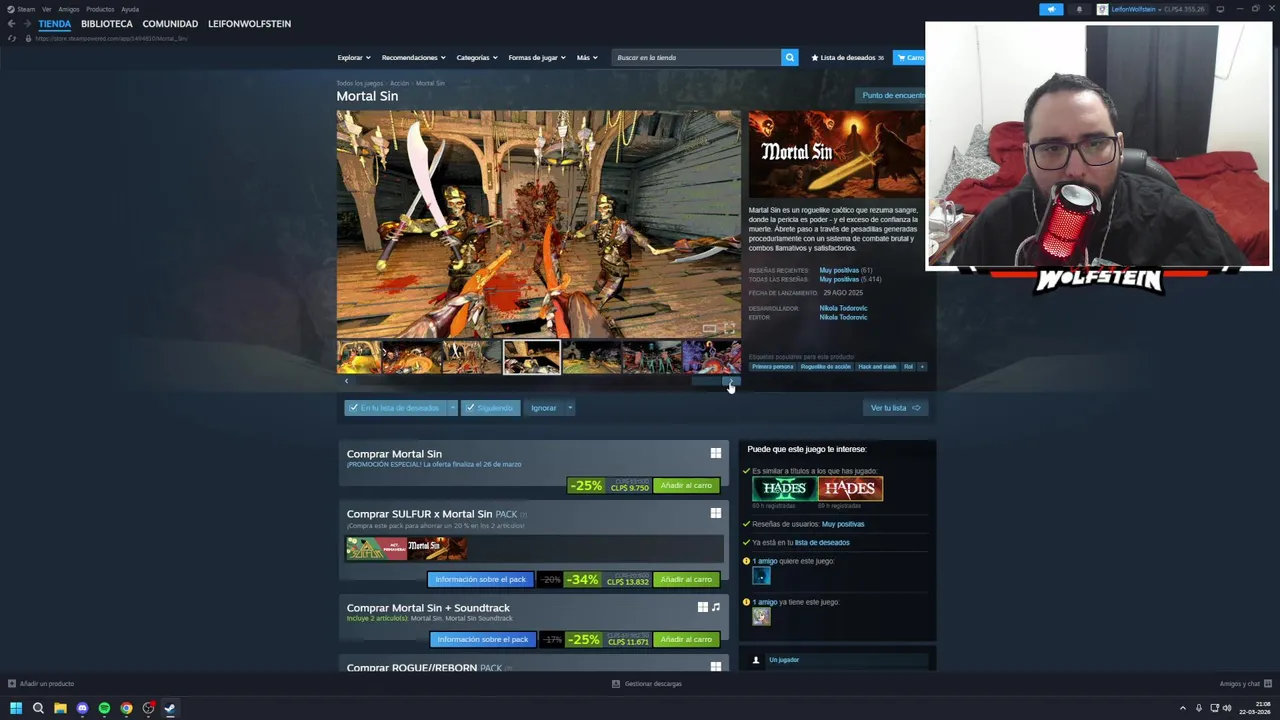The width and height of the screenshot is (1280, 720).
Task: Select the highlighted fourth screenshot thumbnail
Action: tap(531, 358)
